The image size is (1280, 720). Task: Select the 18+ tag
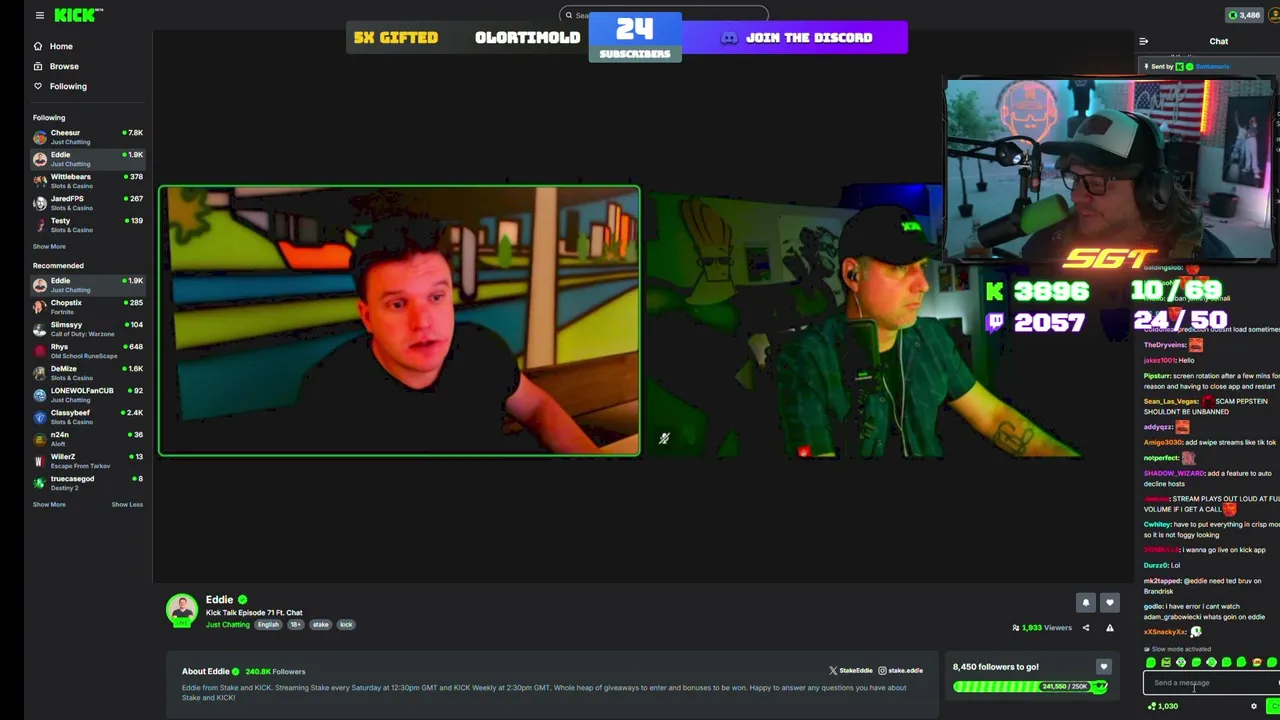pyautogui.click(x=296, y=625)
